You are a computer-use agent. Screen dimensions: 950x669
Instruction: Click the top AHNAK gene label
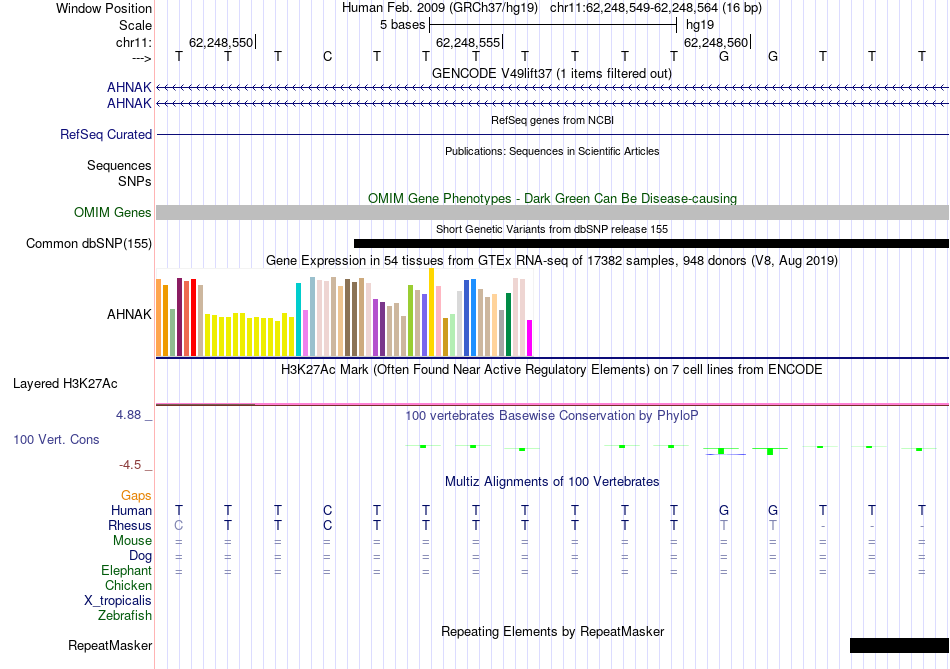(x=129, y=88)
